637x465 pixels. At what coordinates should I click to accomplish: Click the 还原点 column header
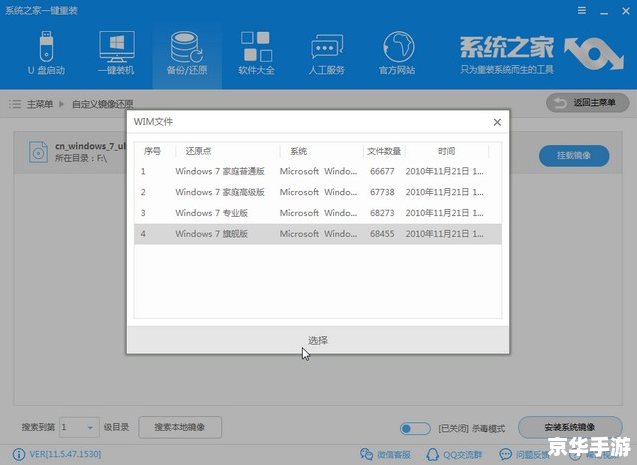pos(194,151)
